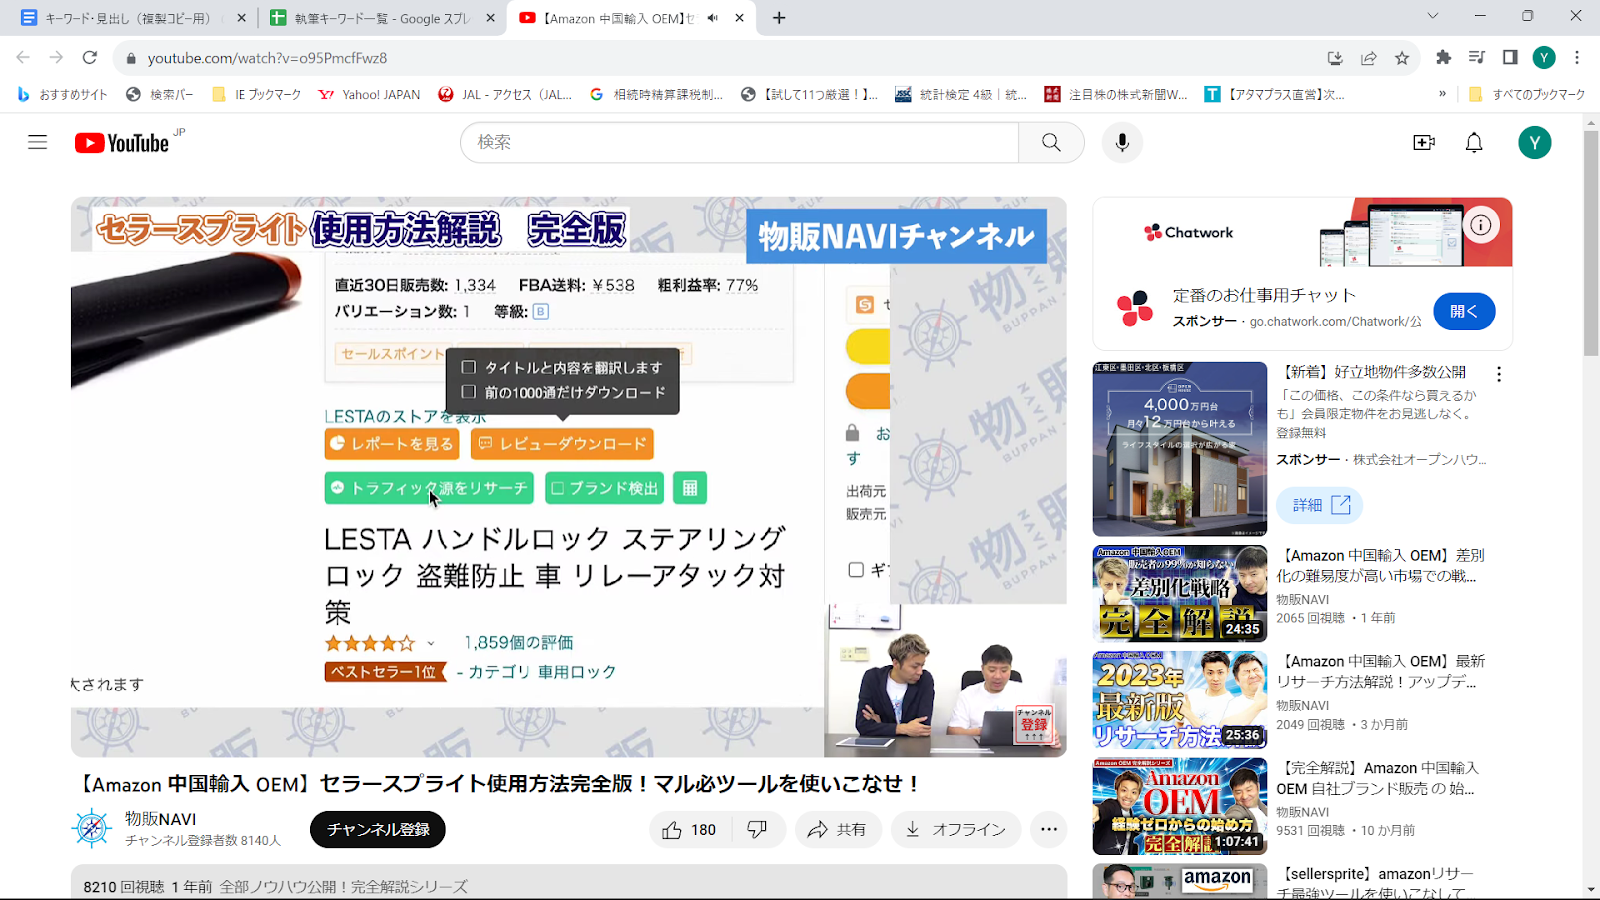Open IE ブックマーク folder

pos(257,94)
